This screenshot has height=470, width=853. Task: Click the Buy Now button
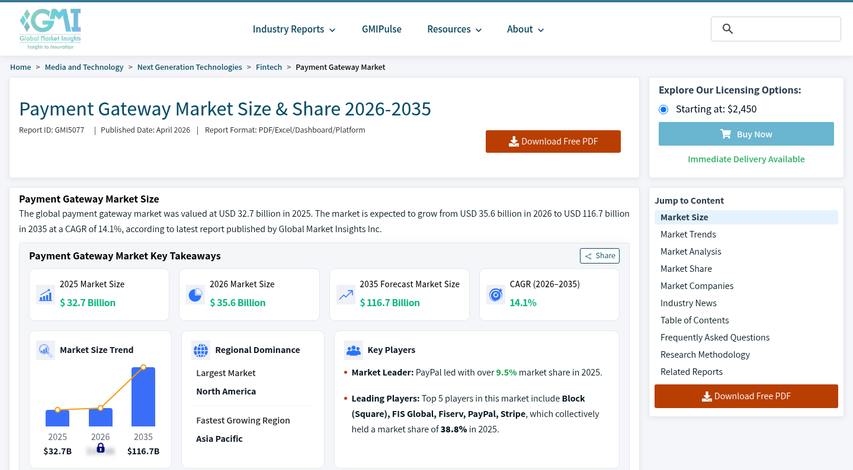click(x=746, y=134)
